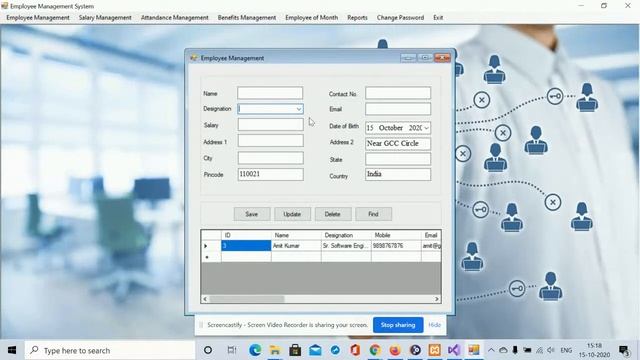This screenshot has height=360, width=640.
Task: Launch Microsoft Edge from the taskbar
Action: point(255,350)
